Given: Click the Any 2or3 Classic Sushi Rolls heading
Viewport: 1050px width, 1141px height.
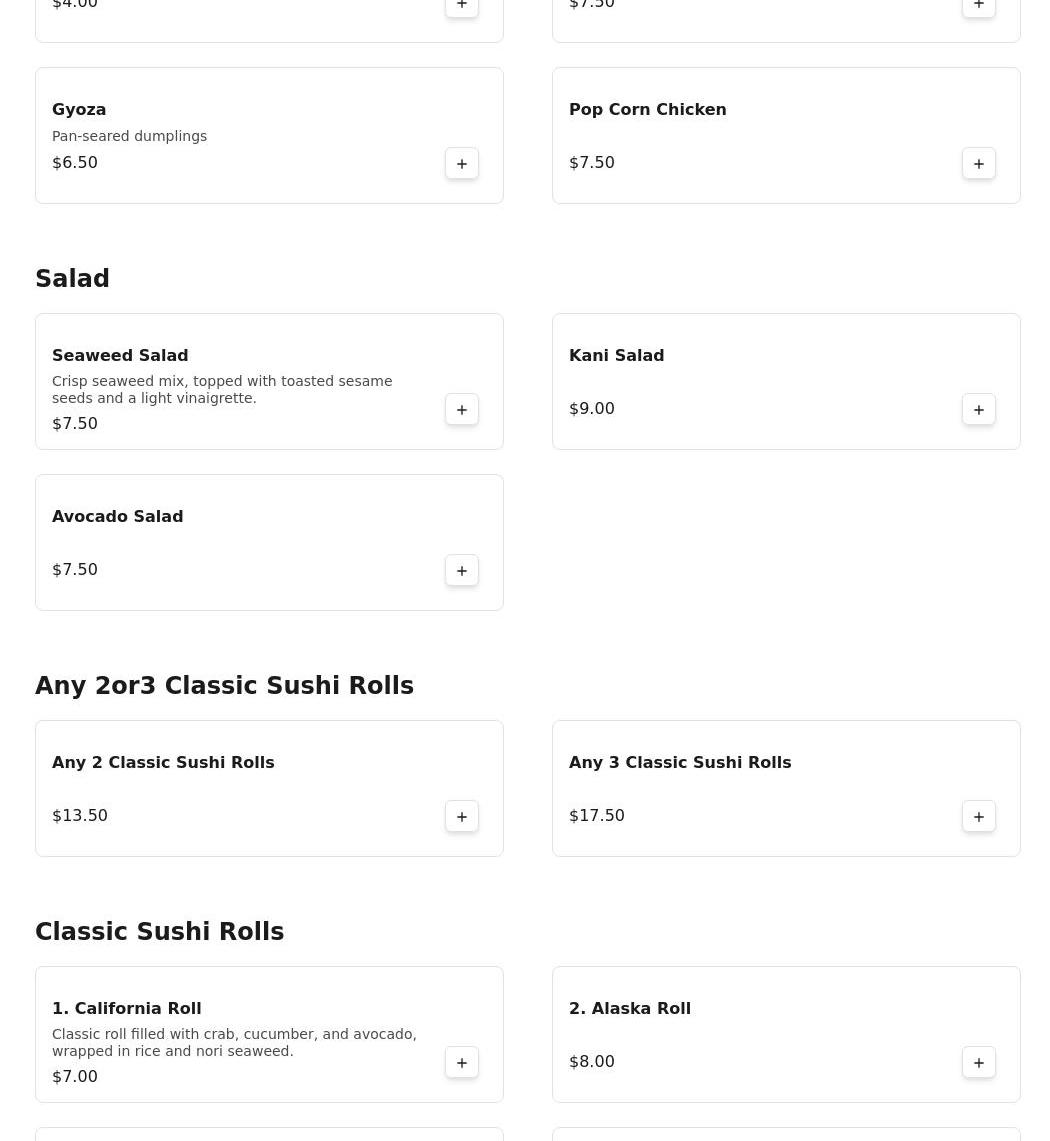Looking at the screenshot, I should coord(224,685).
